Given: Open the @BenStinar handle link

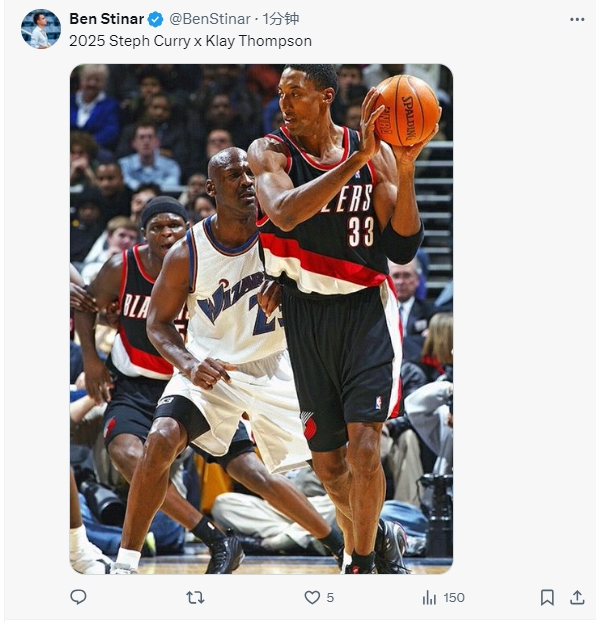Looking at the screenshot, I should tap(210, 19).
